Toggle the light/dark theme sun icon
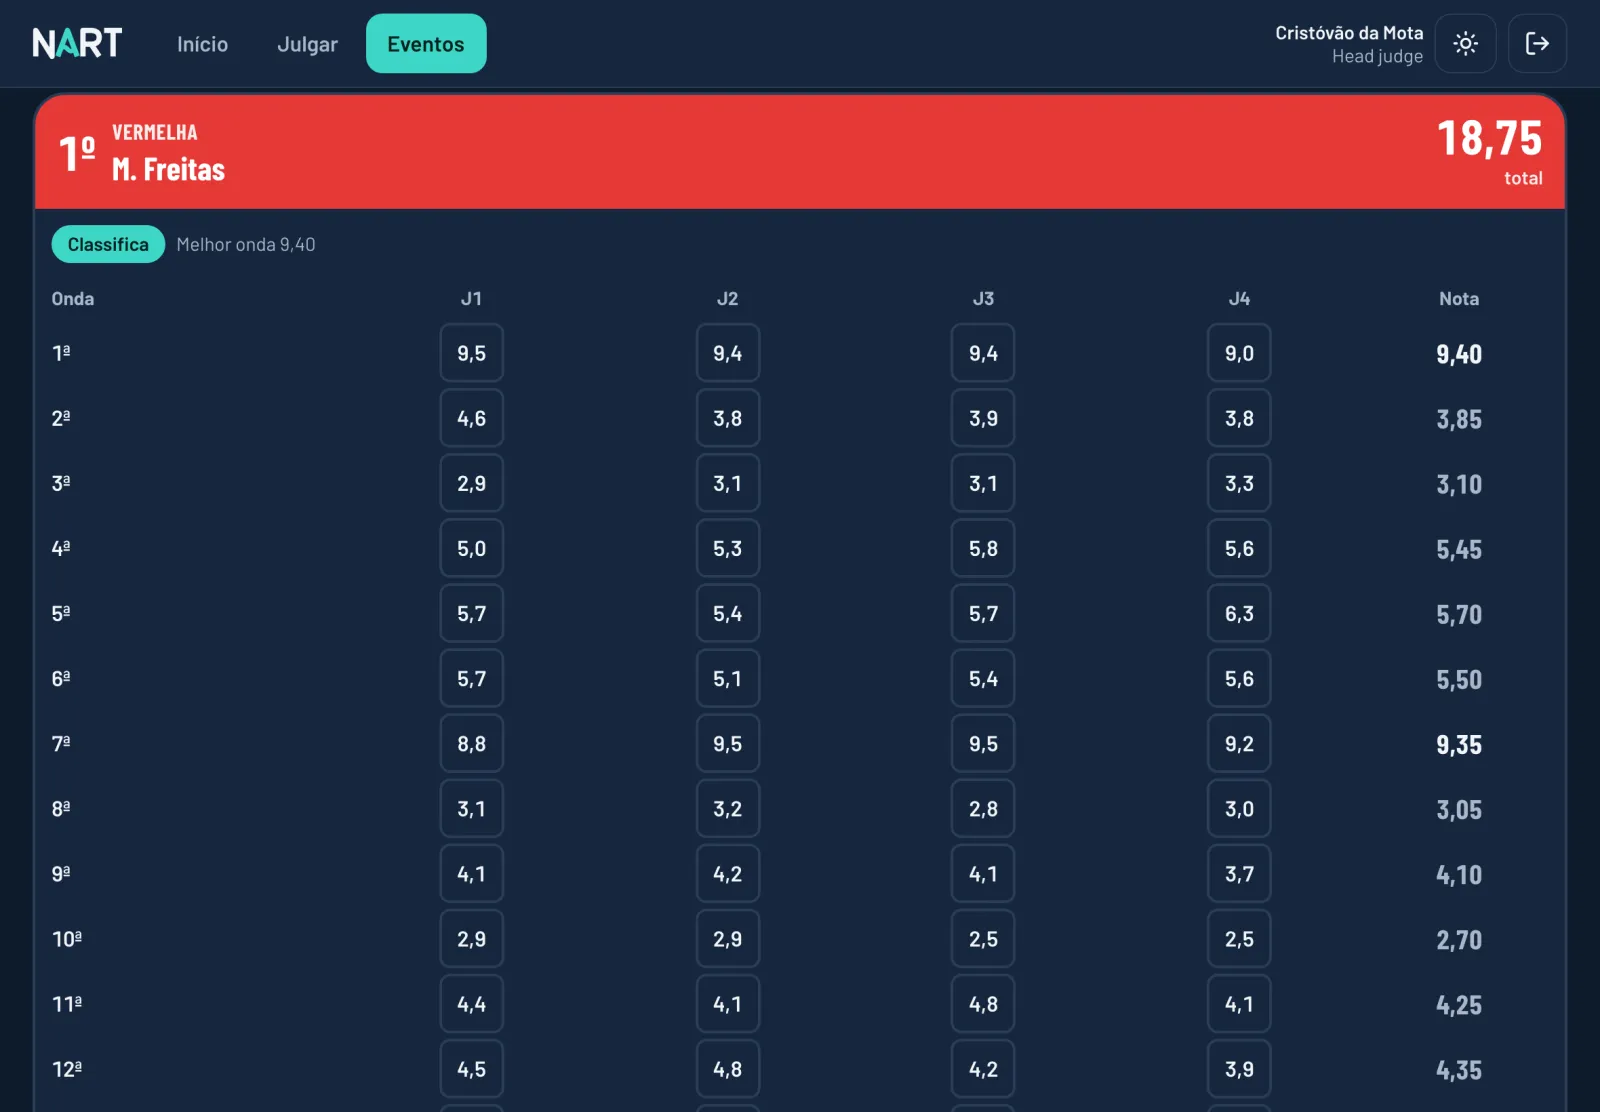The height and width of the screenshot is (1112, 1600). [1465, 43]
